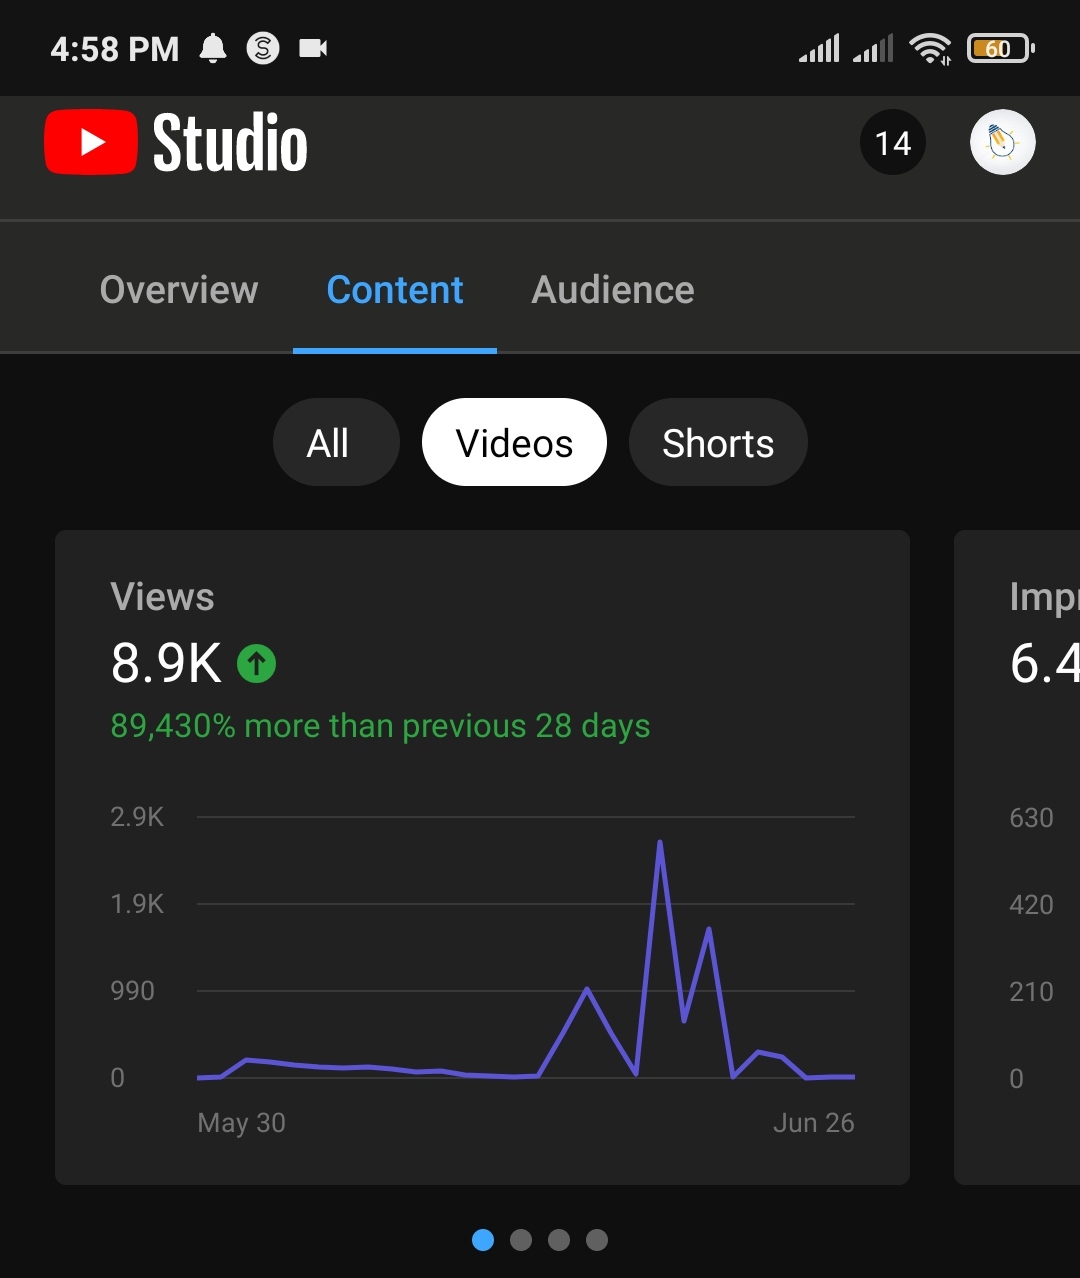Tap the Jun 26 axis label
Viewport: 1080px width, 1278px height.
tap(813, 1123)
